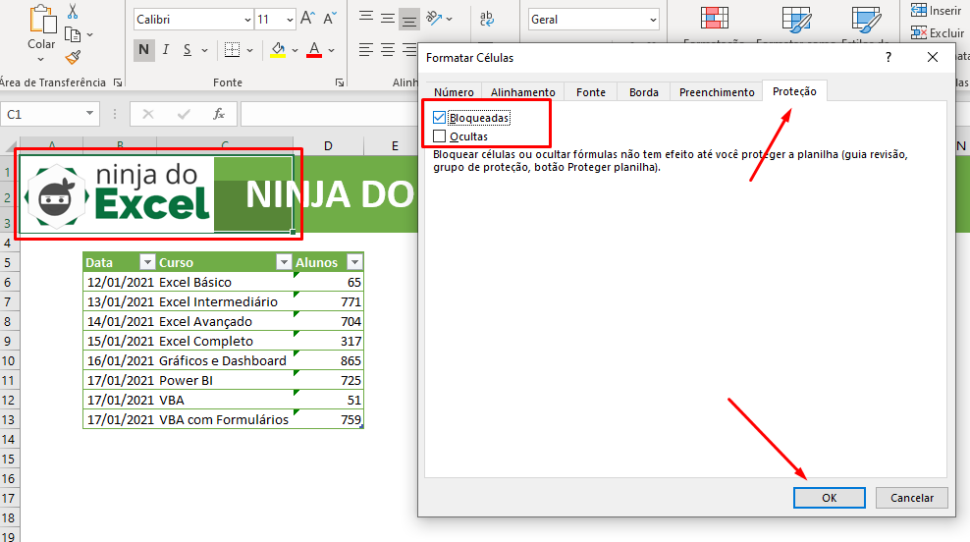The height and width of the screenshot is (542, 970).
Task: Click the Cancelar button
Action: [911, 498]
